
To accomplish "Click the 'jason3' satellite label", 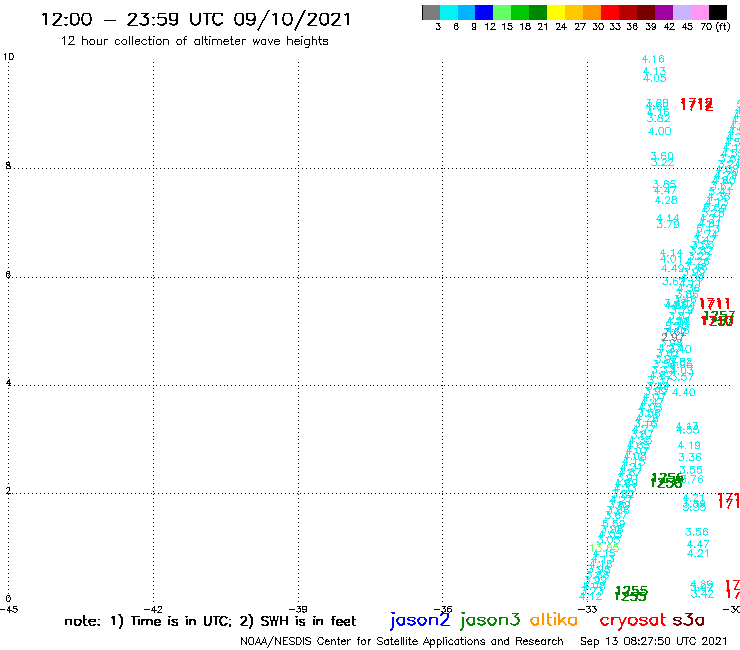I will [x=490, y=620].
